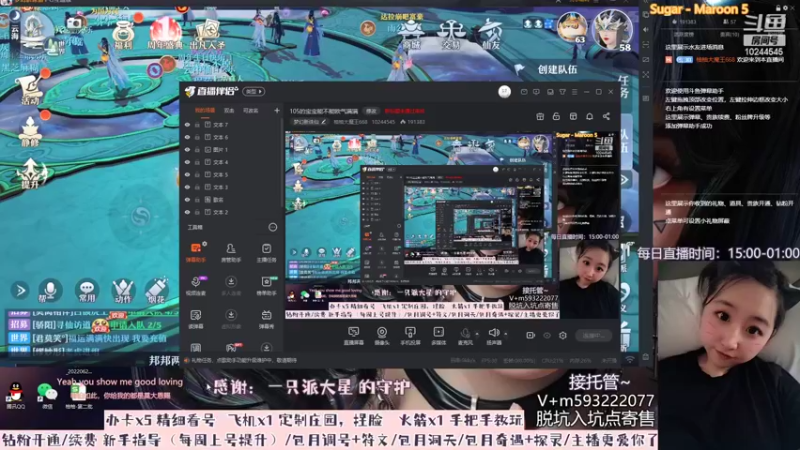
Task: Add a new scene with the plus button
Action: [277, 110]
